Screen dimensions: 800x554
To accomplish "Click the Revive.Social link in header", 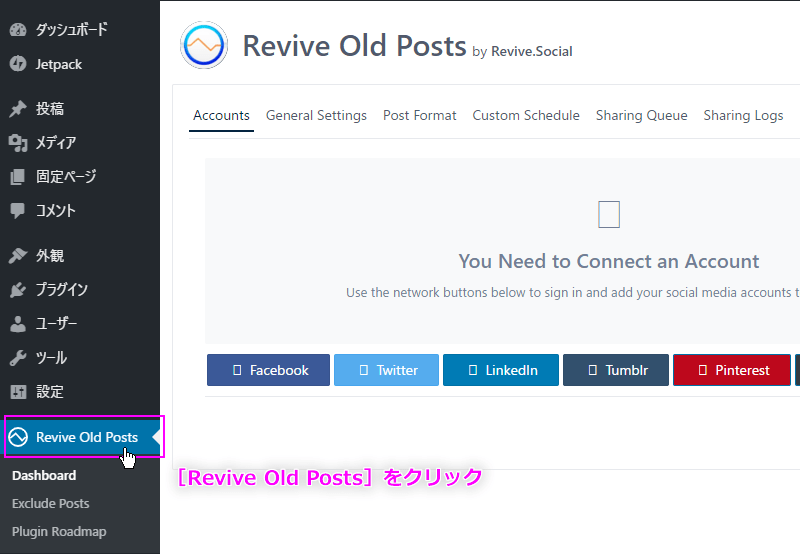I will [532, 52].
